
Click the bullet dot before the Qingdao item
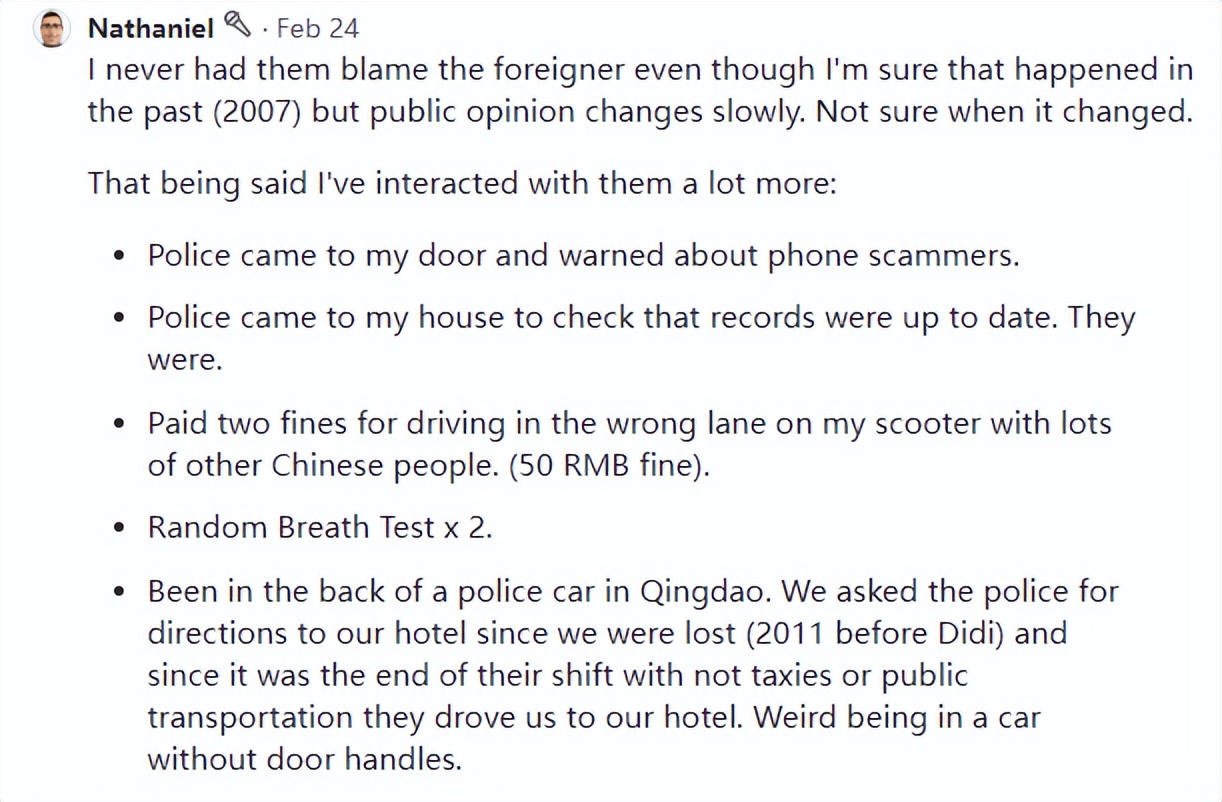pos(120,592)
